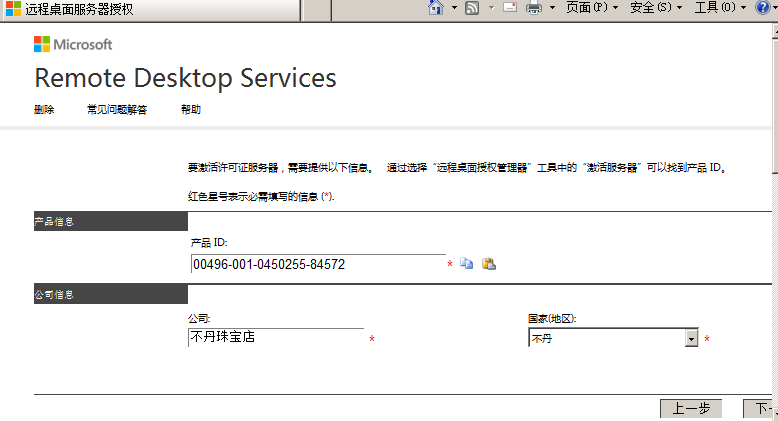Viewport: 778px width, 421px height.
Task: Click the RSS feeds icon
Action: [471, 8]
